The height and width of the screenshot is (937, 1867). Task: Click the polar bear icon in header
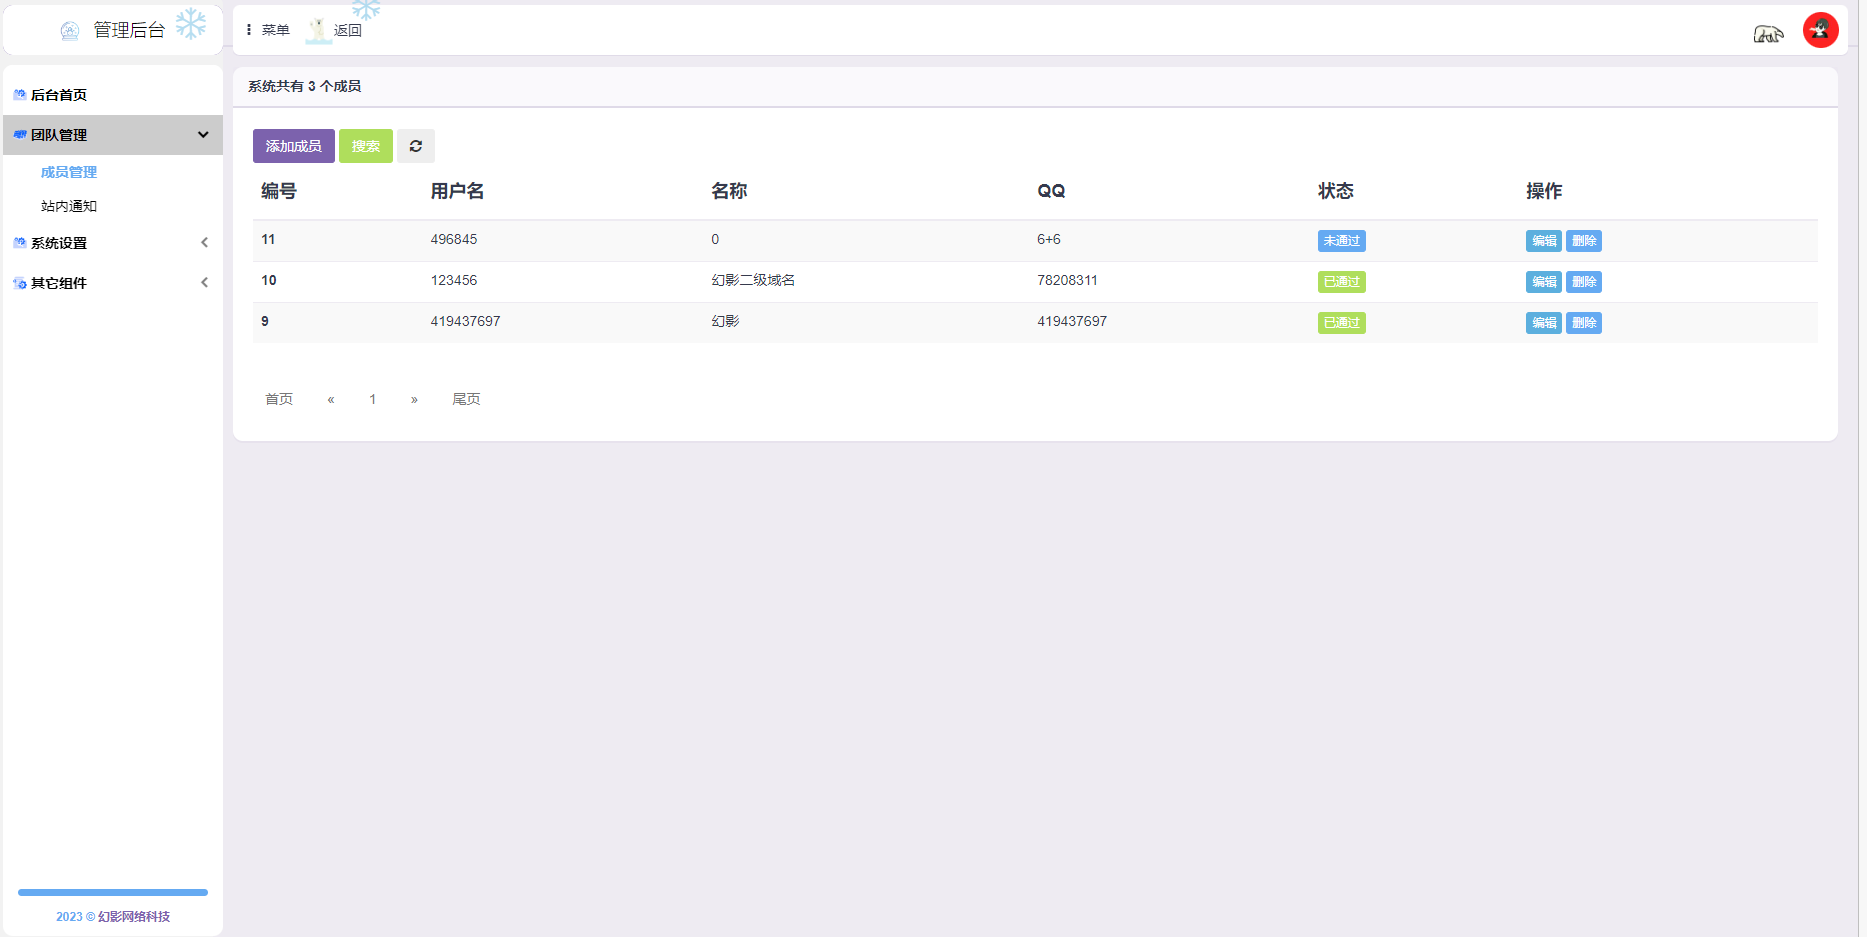pyautogui.click(x=1767, y=34)
